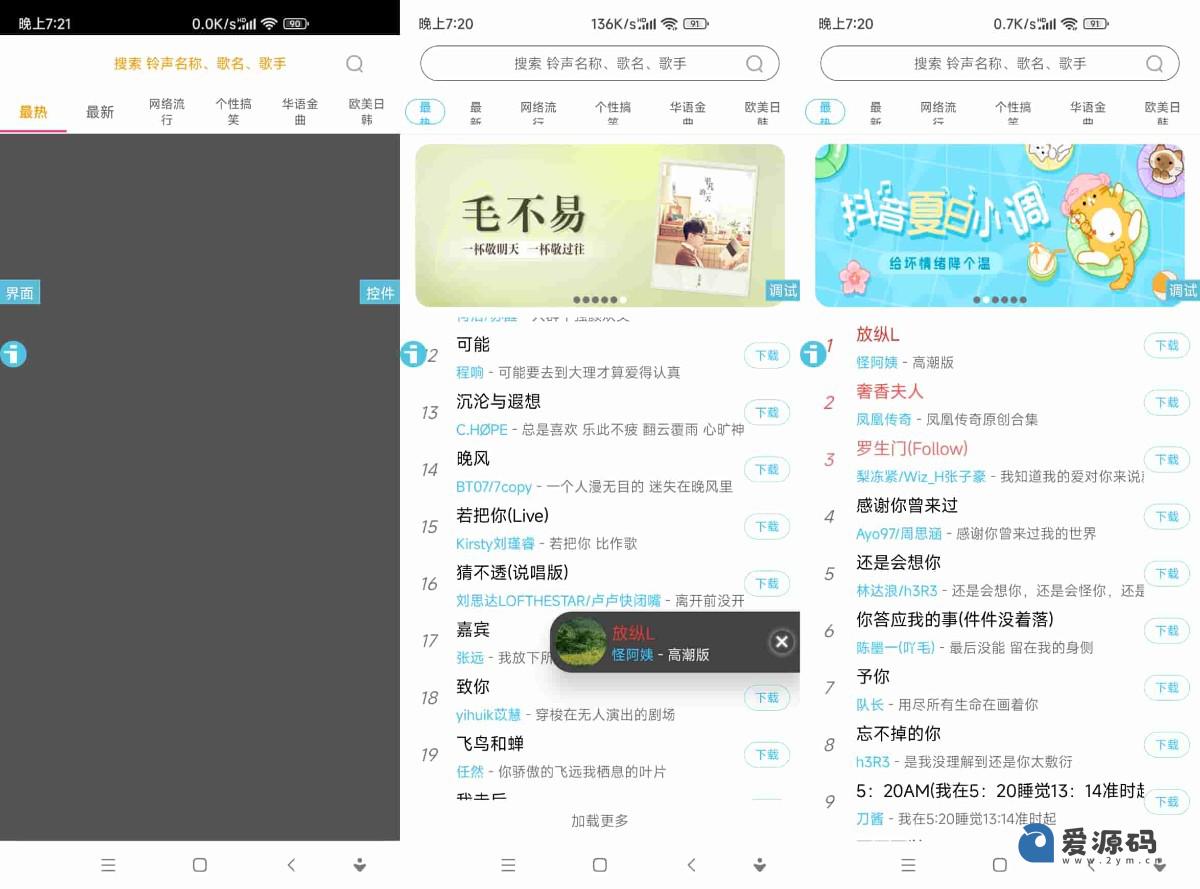This screenshot has height=889, width=1200.
Task: Open 欧美日韩 tab on the gray screen
Action: click(x=367, y=112)
